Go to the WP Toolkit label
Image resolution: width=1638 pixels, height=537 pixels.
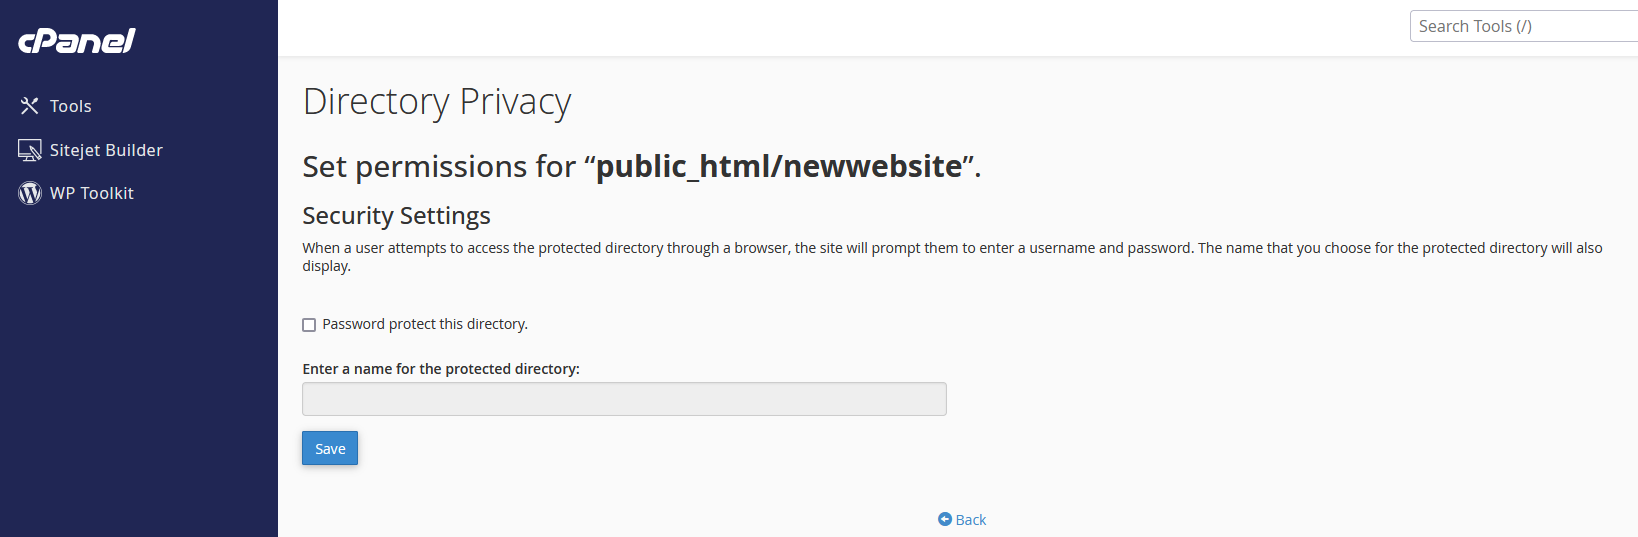coord(92,193)
